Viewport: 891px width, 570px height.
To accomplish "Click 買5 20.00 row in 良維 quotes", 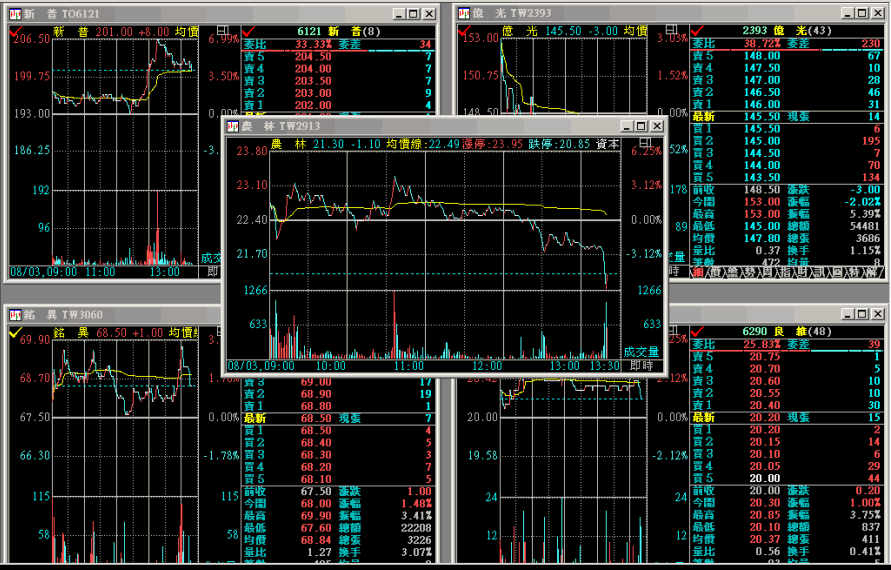I will pos(786,478).
